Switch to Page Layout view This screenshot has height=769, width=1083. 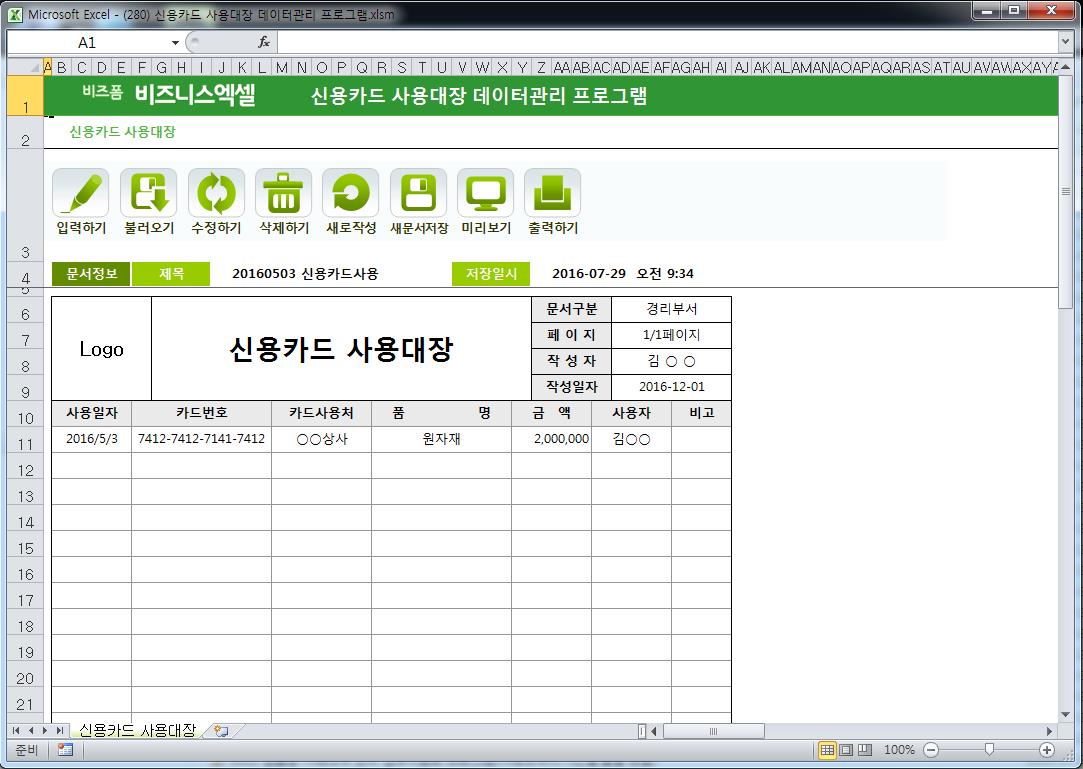(846, 750)
